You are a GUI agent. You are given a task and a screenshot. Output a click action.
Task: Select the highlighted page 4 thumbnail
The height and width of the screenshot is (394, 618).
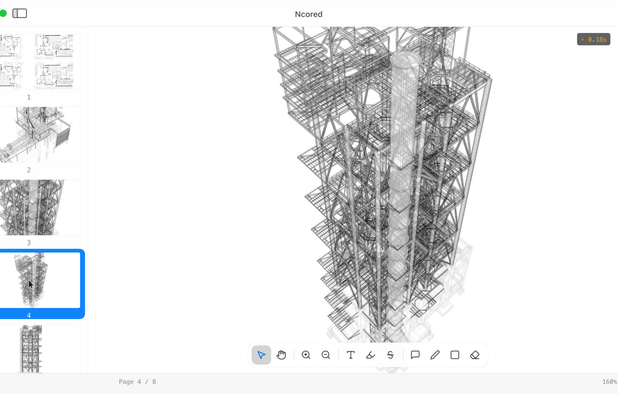[39, 280]
